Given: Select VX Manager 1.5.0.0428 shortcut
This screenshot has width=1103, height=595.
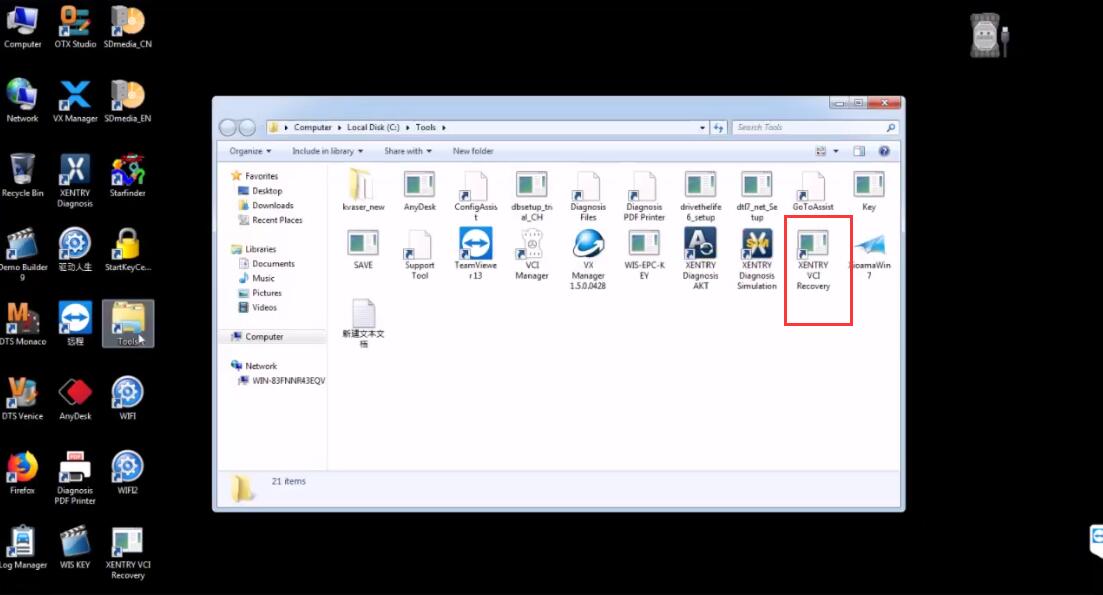Looking at the screenshot, I should click(588, 259).
